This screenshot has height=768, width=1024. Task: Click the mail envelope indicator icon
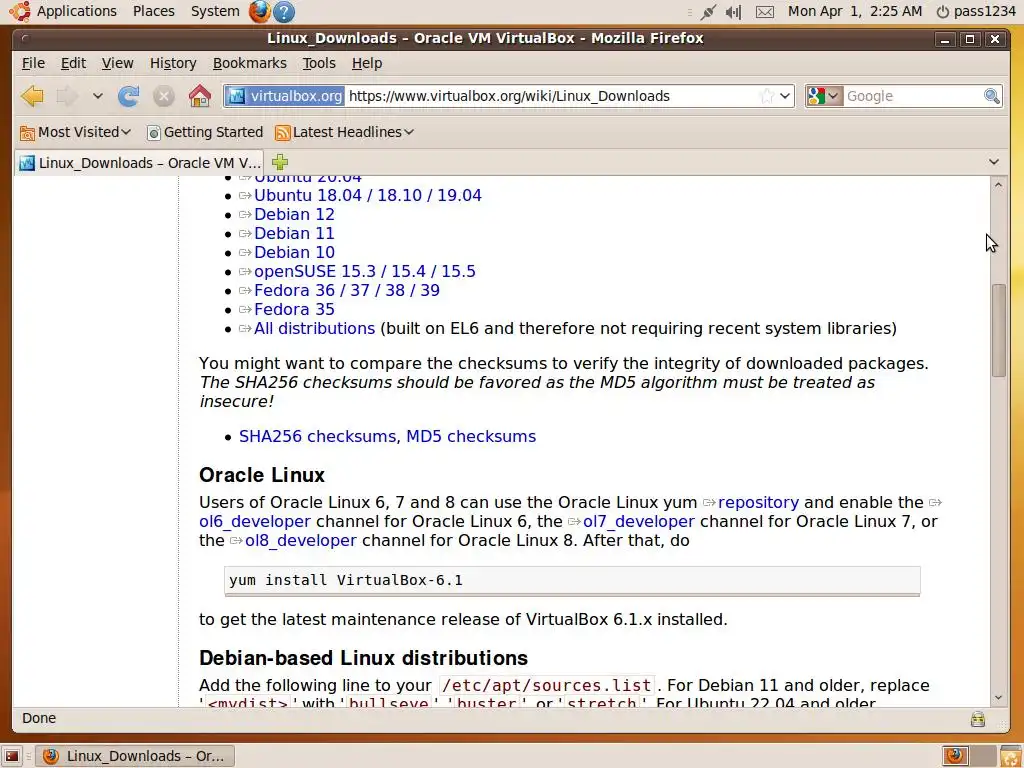tap(765, 12)
